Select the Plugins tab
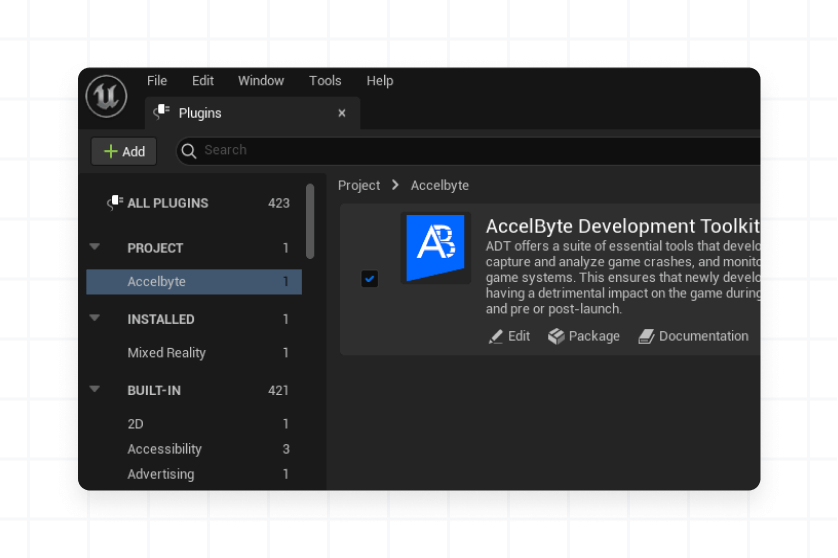838x558 pixels. 252,113
